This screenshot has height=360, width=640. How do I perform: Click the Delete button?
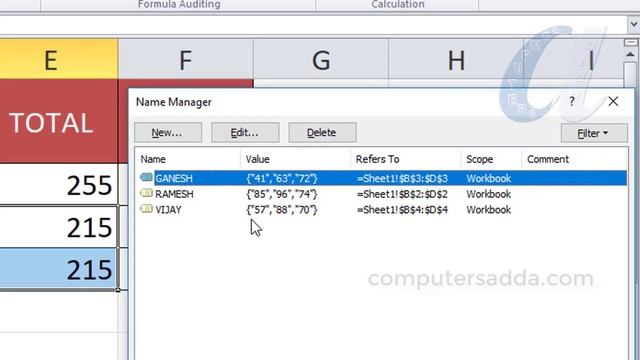[x=322, y=133]
